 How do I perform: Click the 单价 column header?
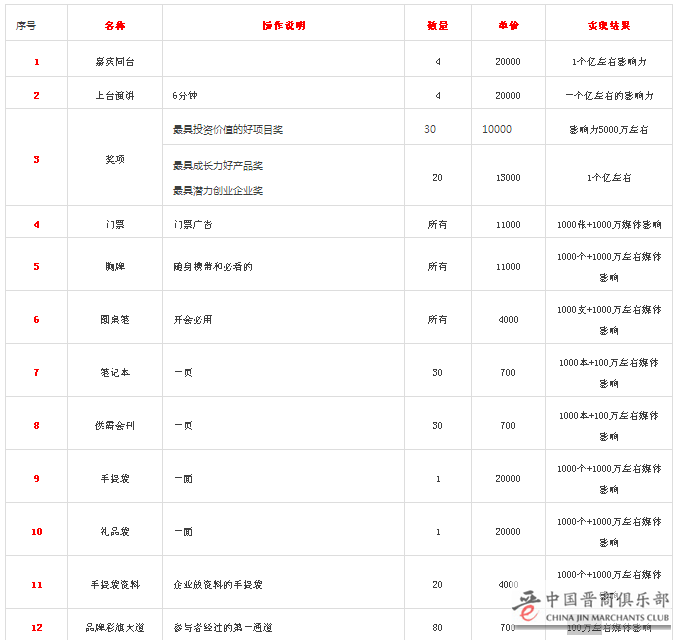tap(508, 23)
